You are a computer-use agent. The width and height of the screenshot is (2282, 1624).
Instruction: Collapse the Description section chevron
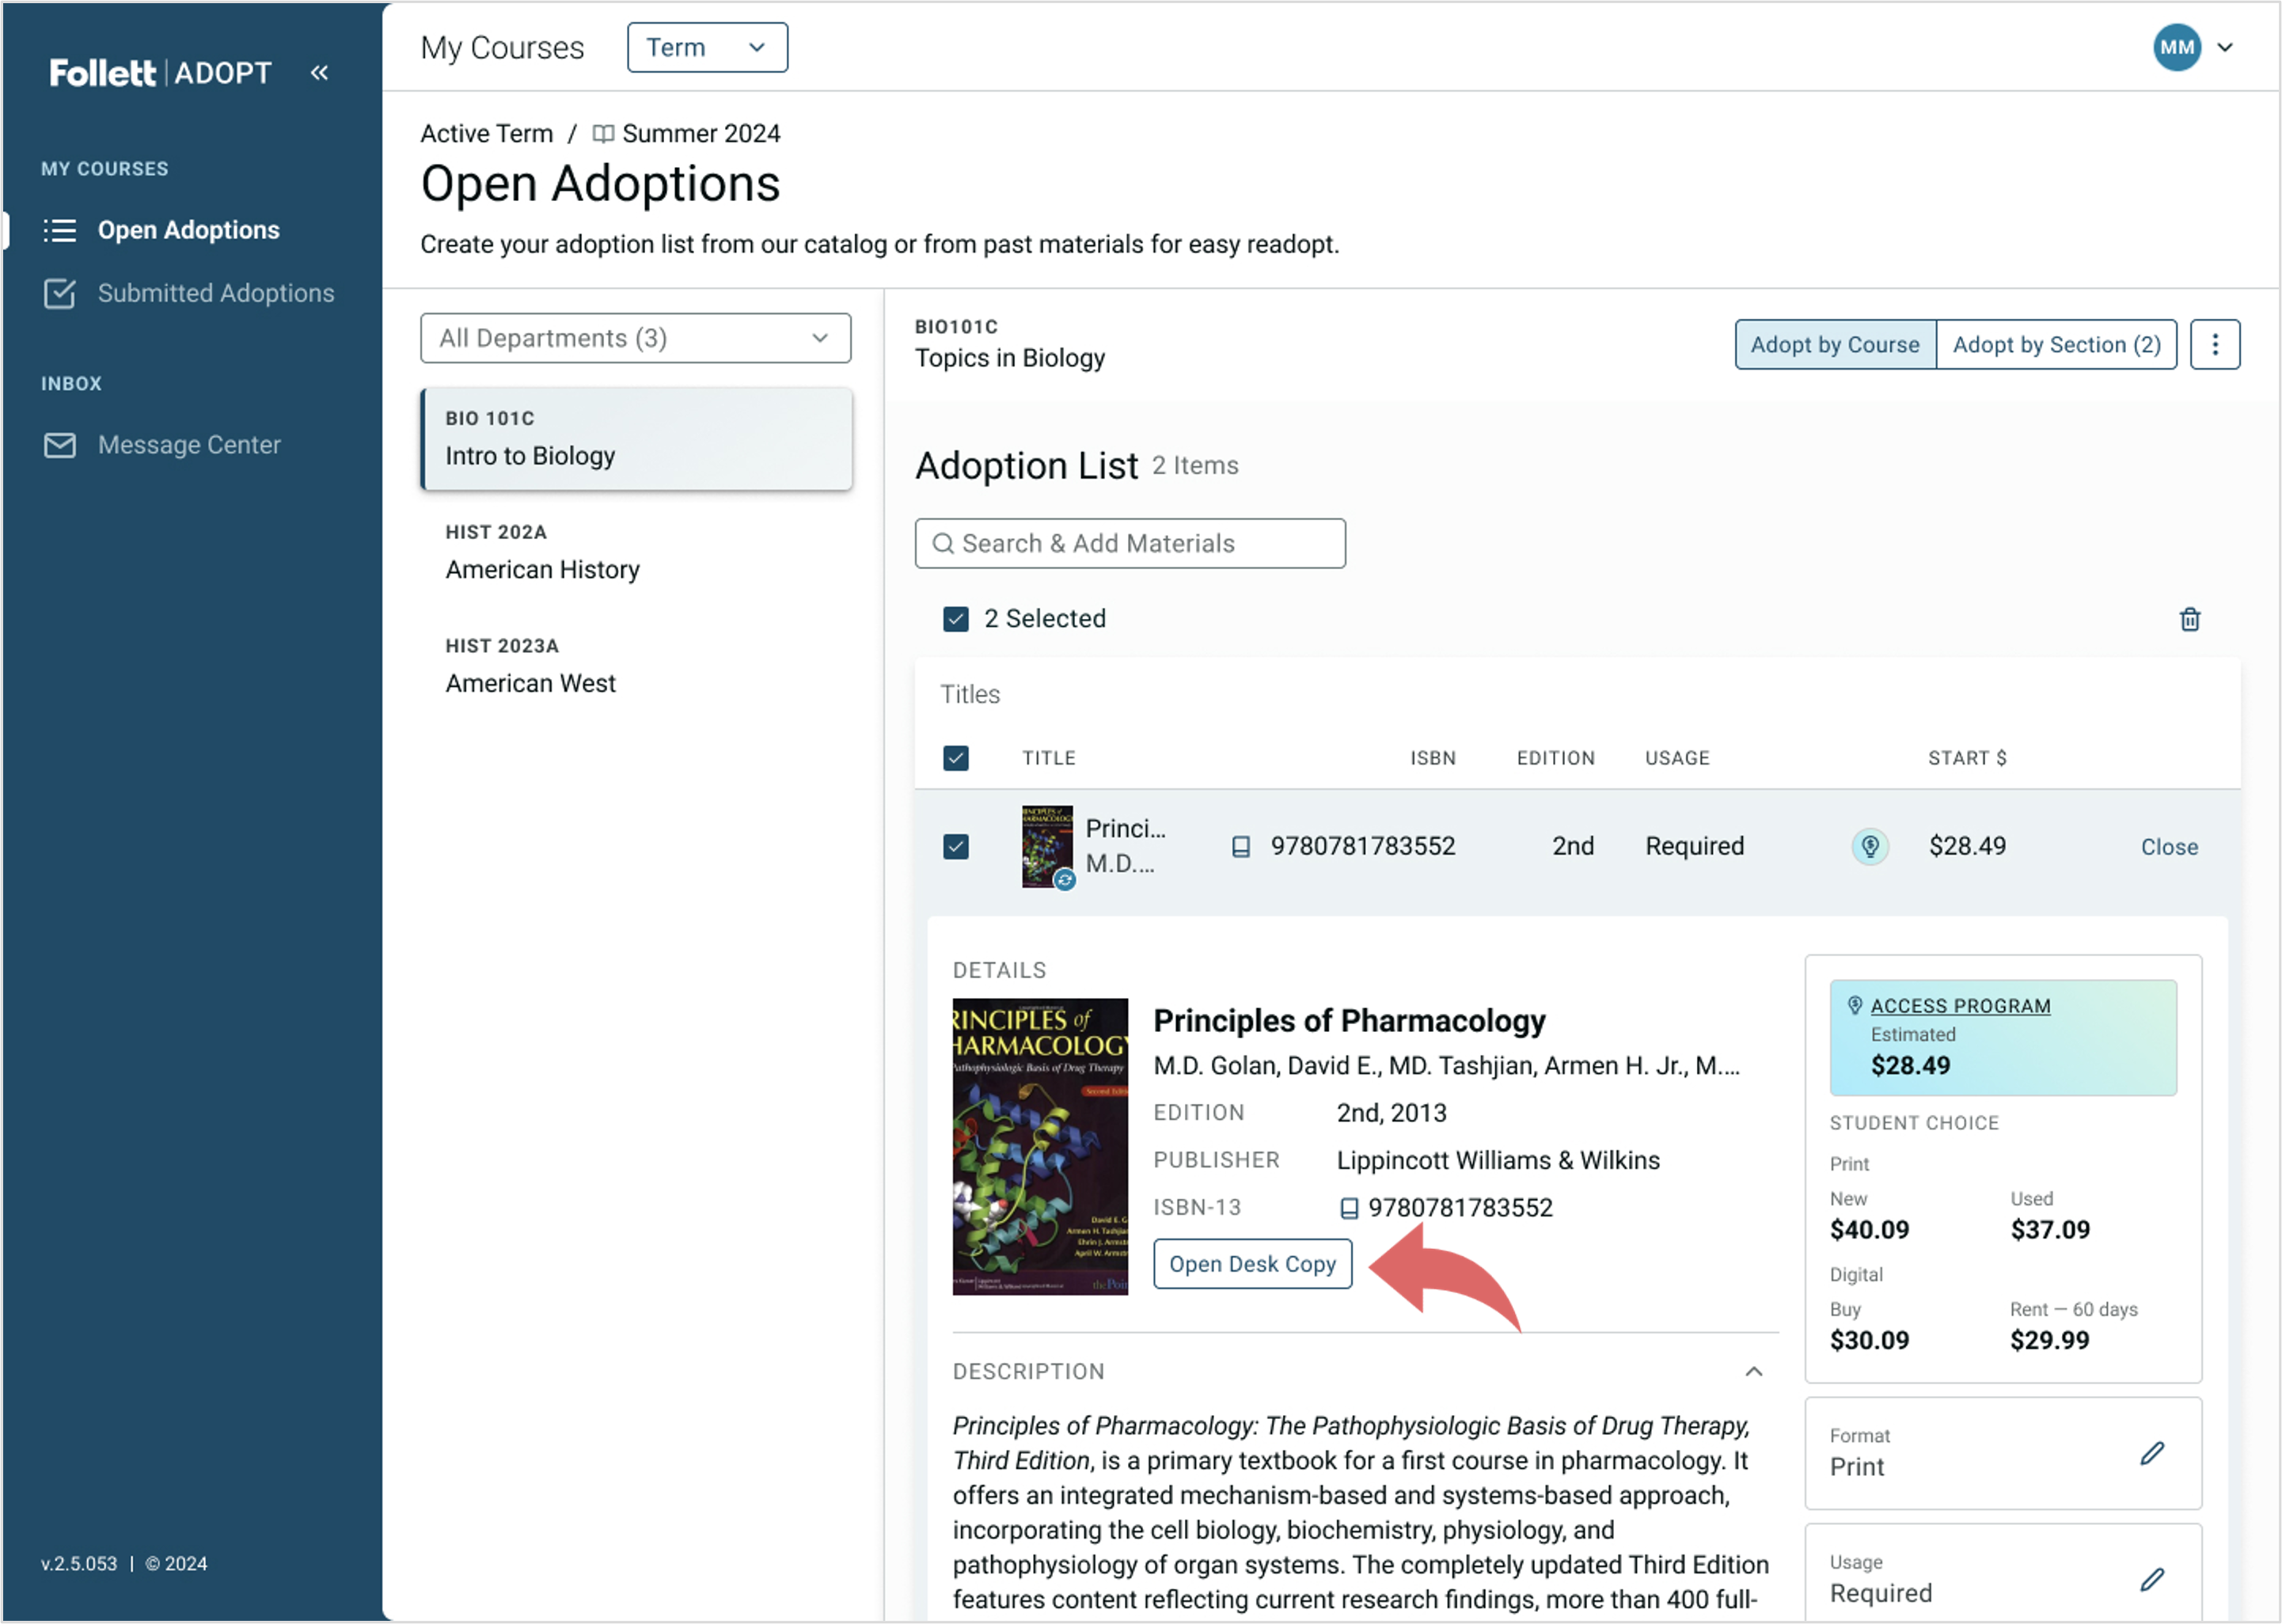coord(1753,1371)
